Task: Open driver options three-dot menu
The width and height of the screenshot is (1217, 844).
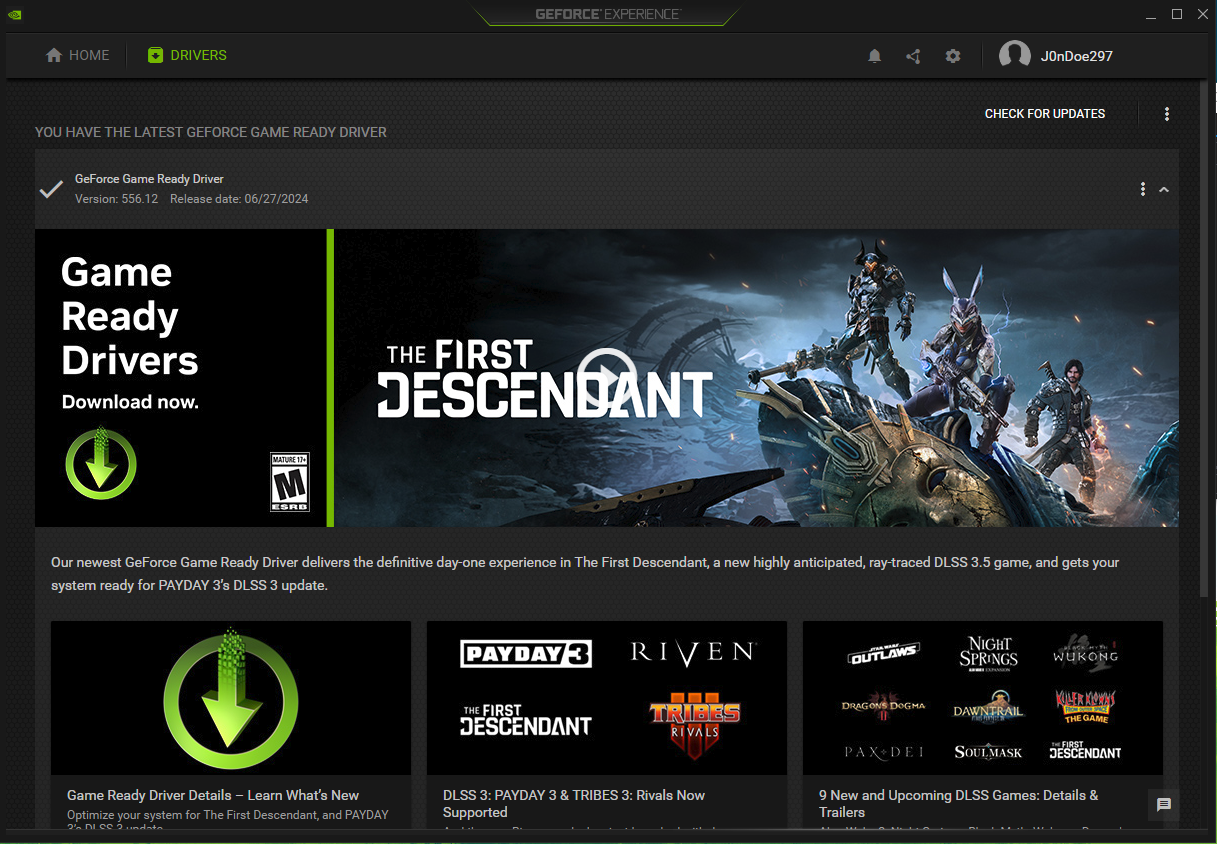Action: pos(1143,189)
